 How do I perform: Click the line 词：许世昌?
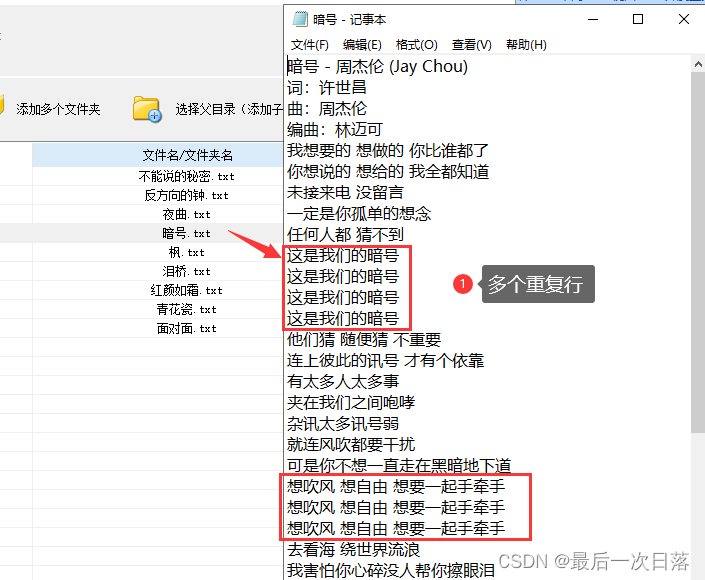(x=327, y=88)
